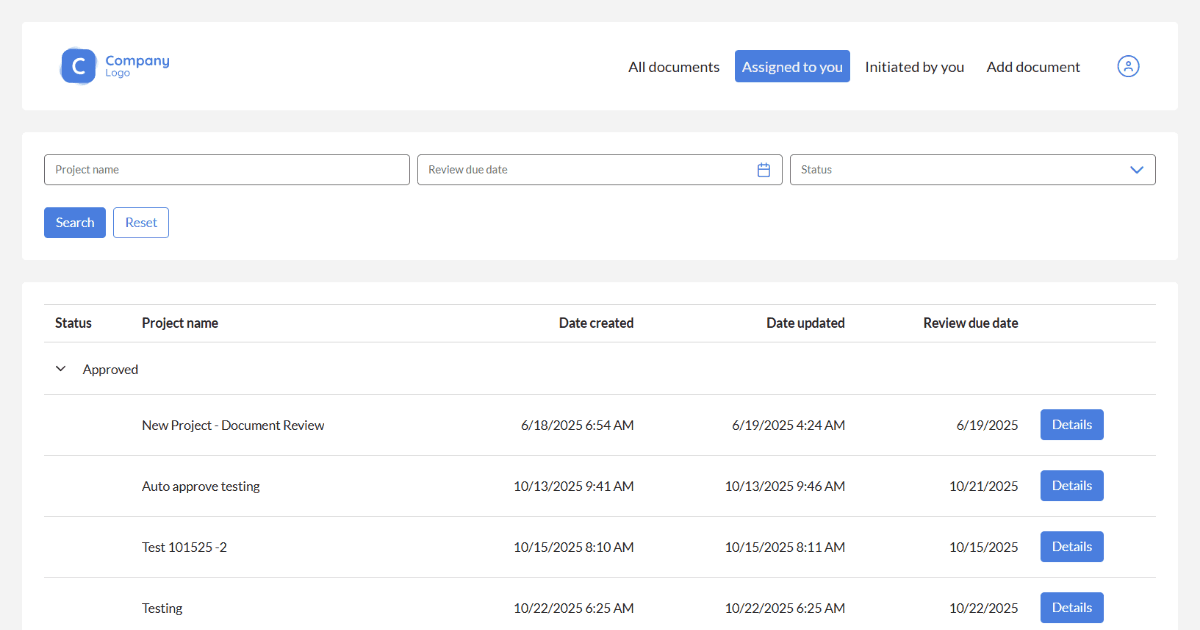Focus the Project name input field
1200x630 pixels.
pos(227,170)
